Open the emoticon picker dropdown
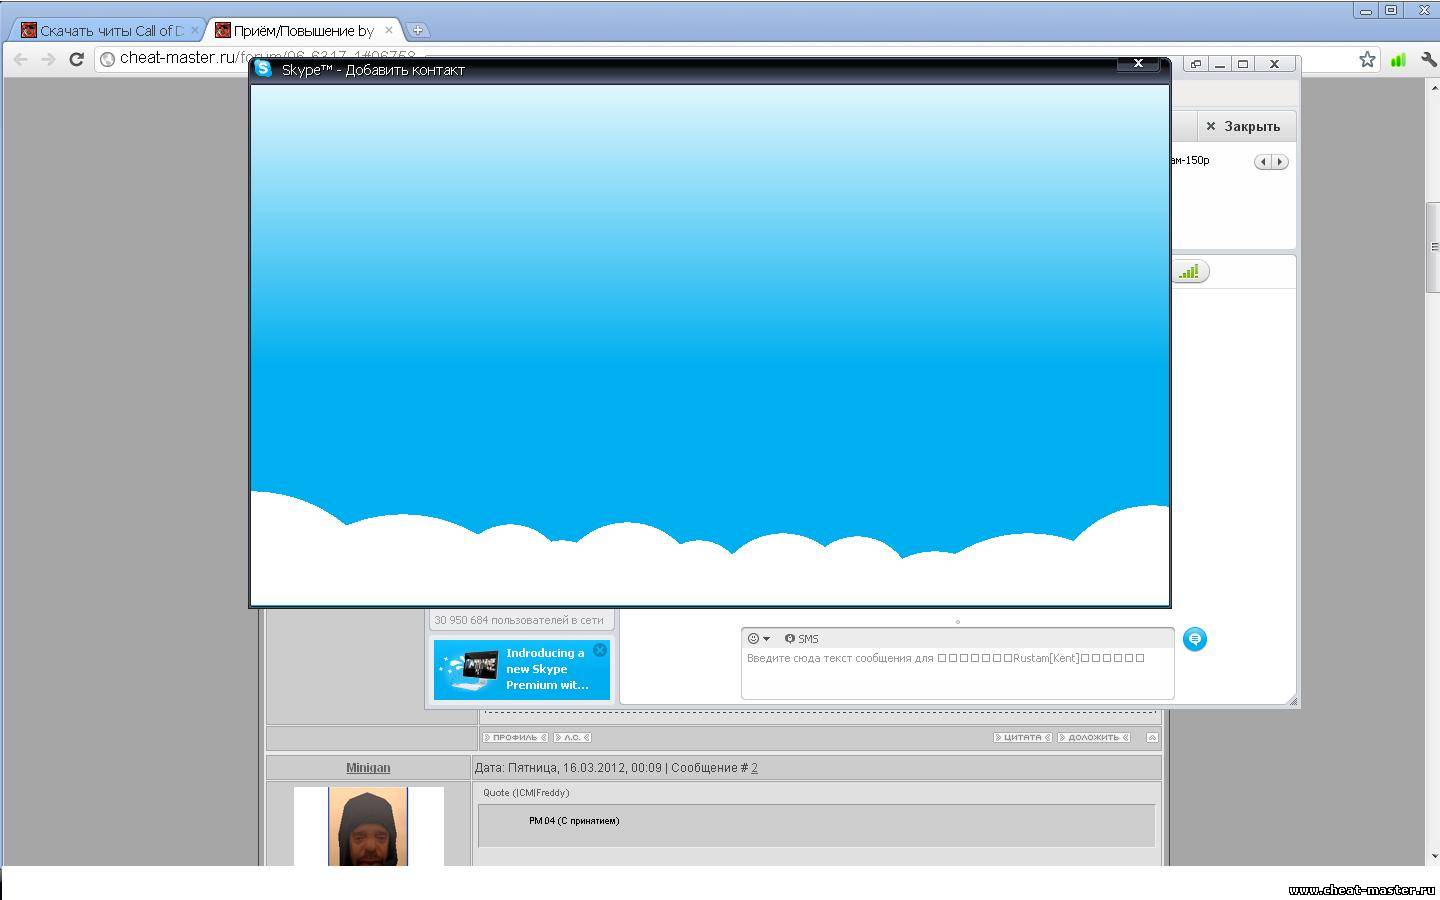The width and height of the screenshot is (1440, 900). (759, 639)
